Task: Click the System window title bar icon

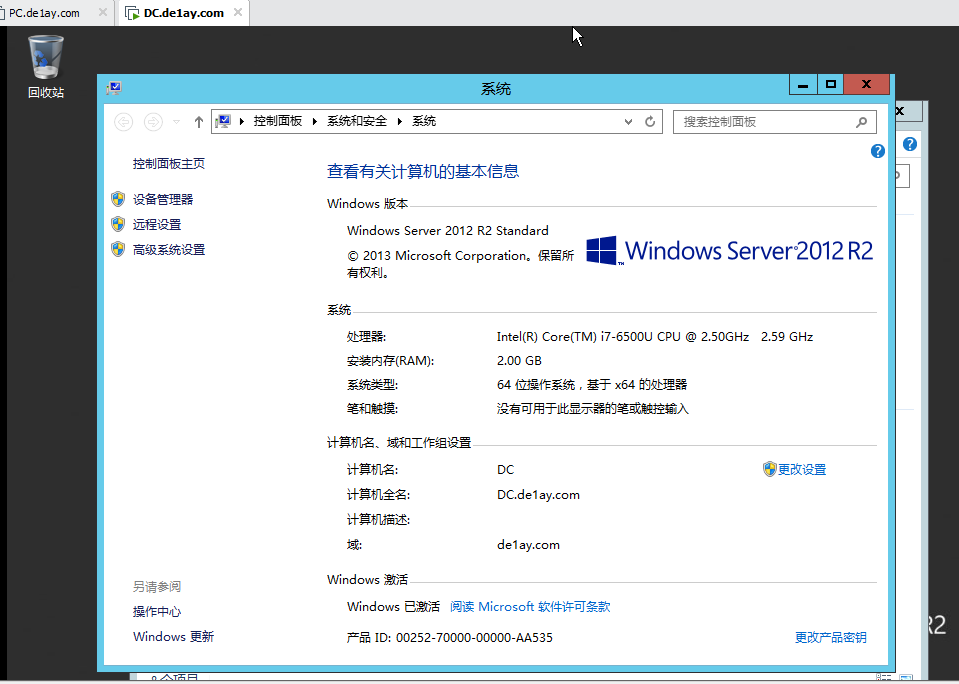Action: pyautogui.click(x=114, y=88)
